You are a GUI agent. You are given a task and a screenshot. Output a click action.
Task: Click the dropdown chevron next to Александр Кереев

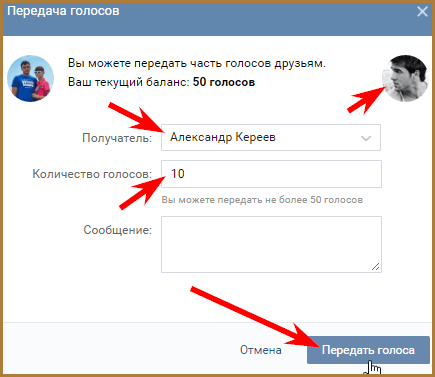[x=366, y=138]
